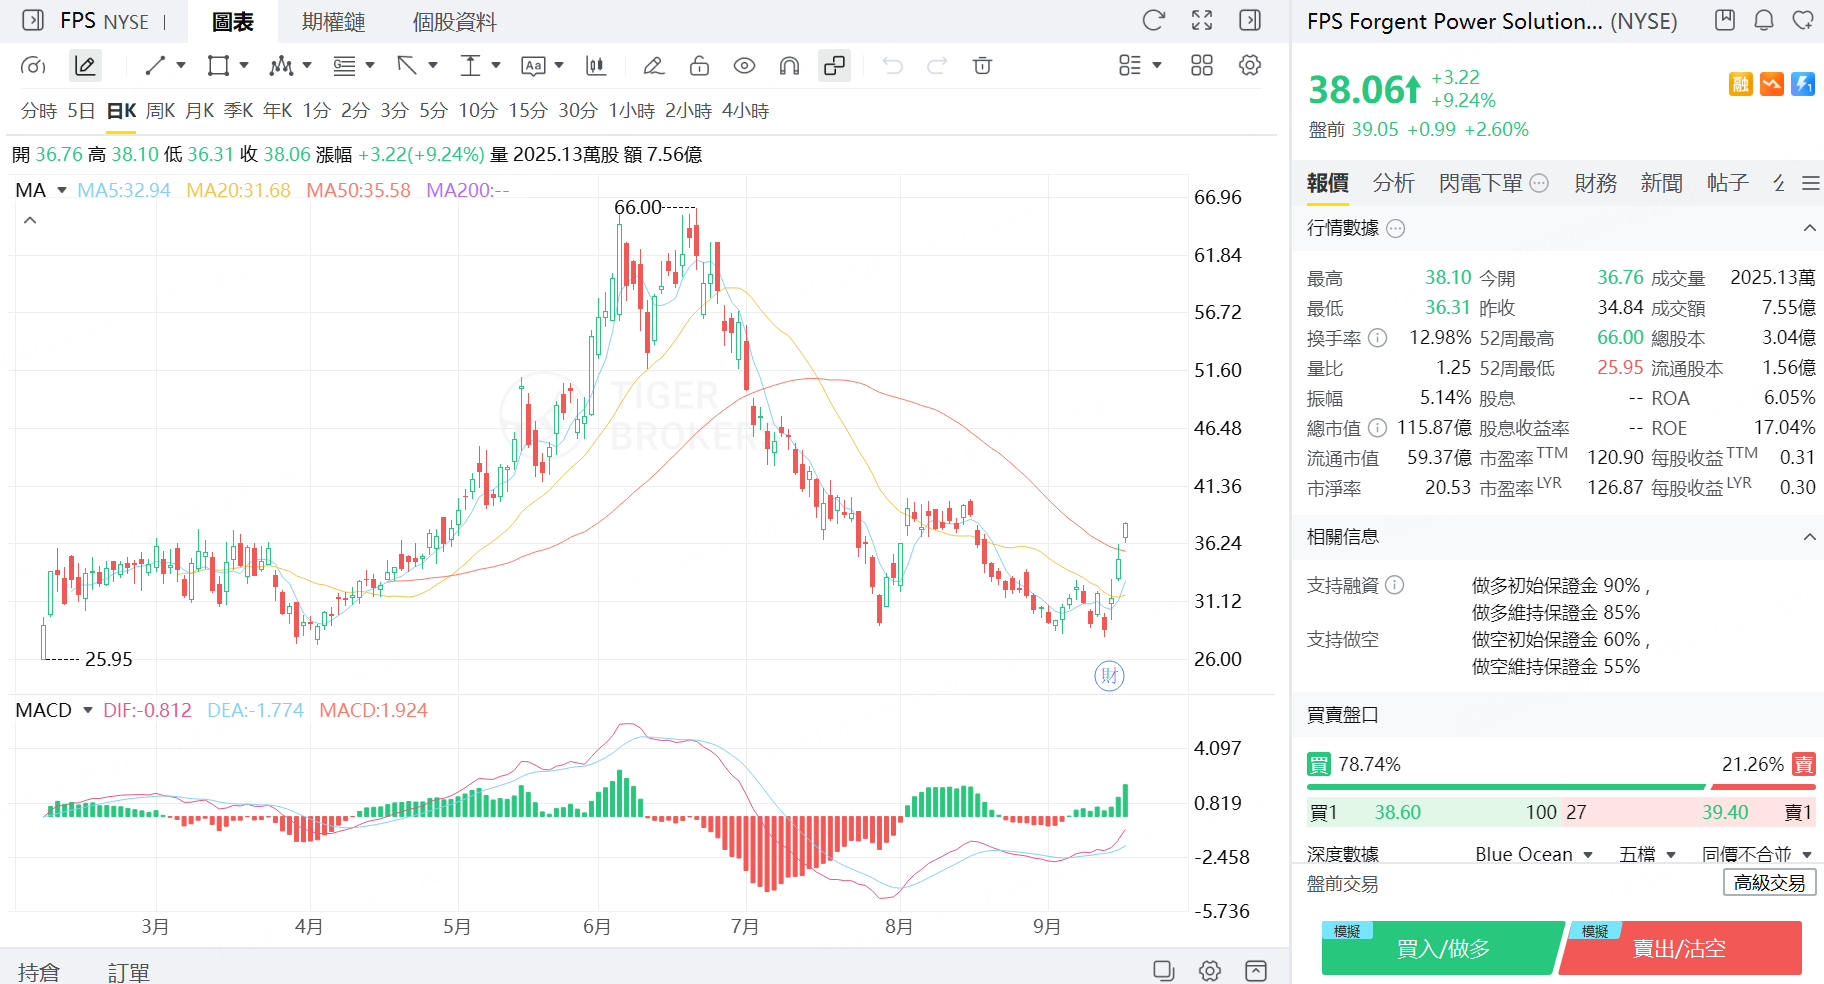Screen dimensions: 1824x984
Task: Click the 買入/做多 buy button
Action: (1442, 948)
